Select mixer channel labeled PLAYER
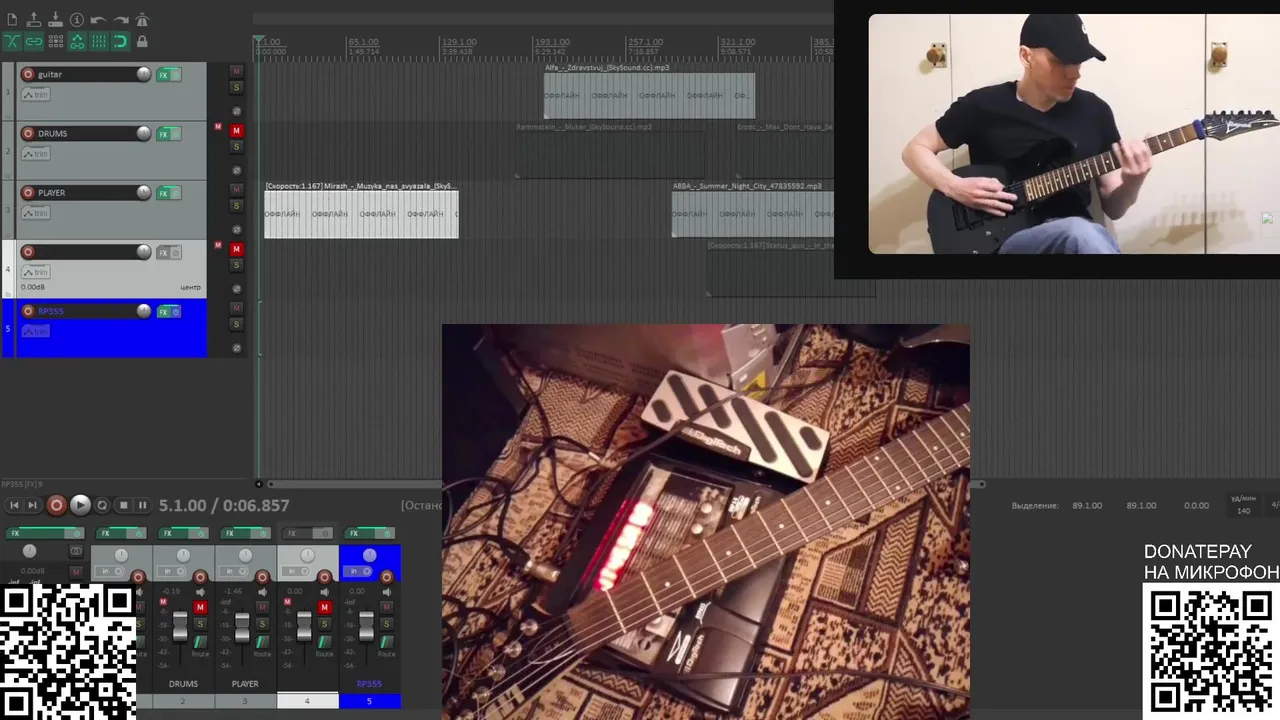The image size is (1280, 720). (245, 684)
